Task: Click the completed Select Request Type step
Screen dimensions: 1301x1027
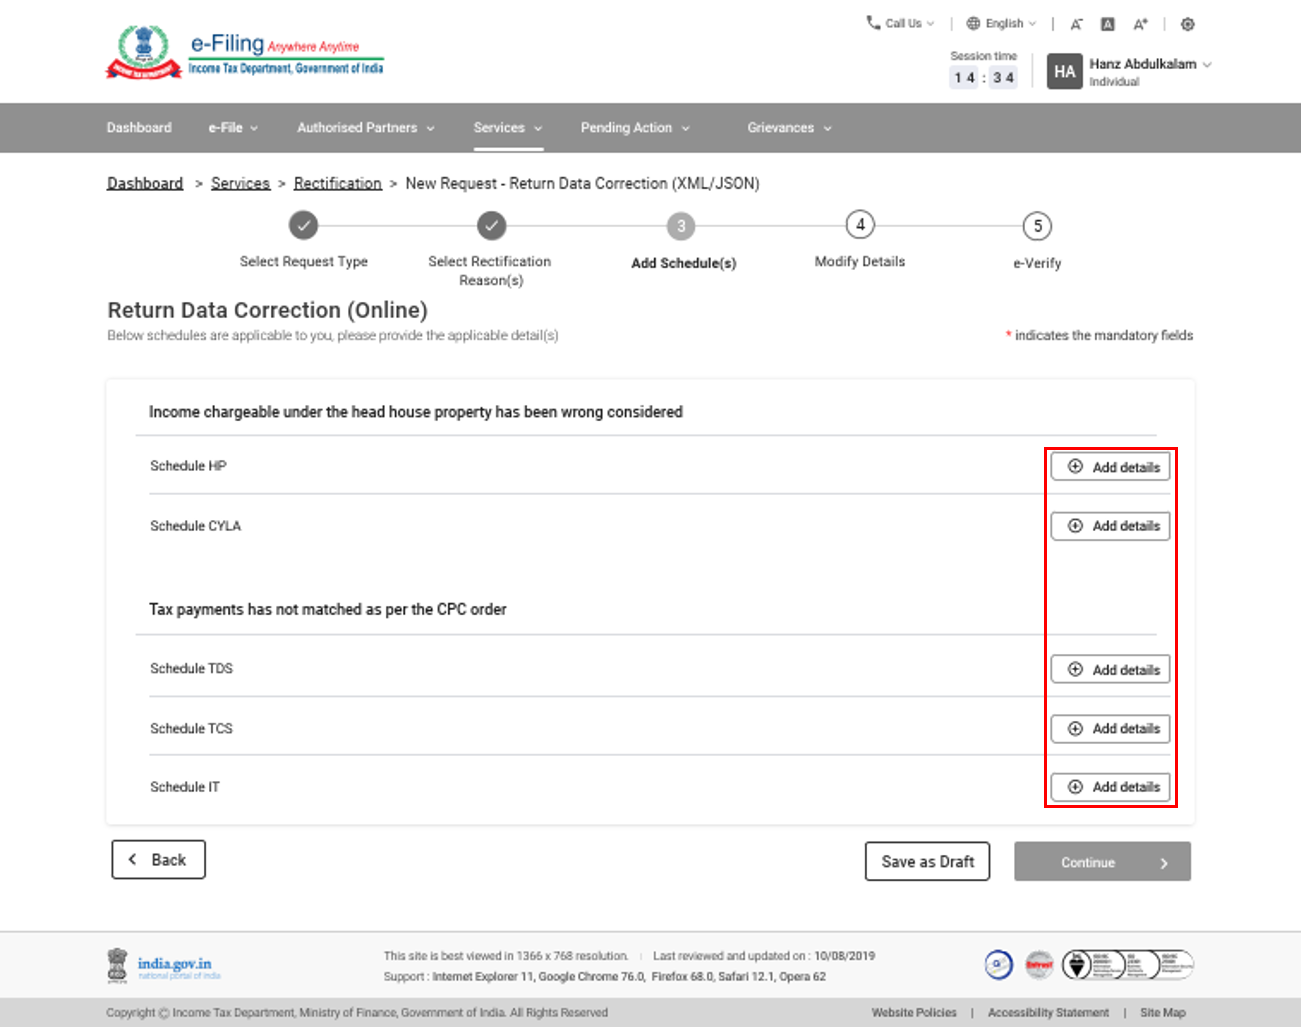Action: (x=303, y=226)
